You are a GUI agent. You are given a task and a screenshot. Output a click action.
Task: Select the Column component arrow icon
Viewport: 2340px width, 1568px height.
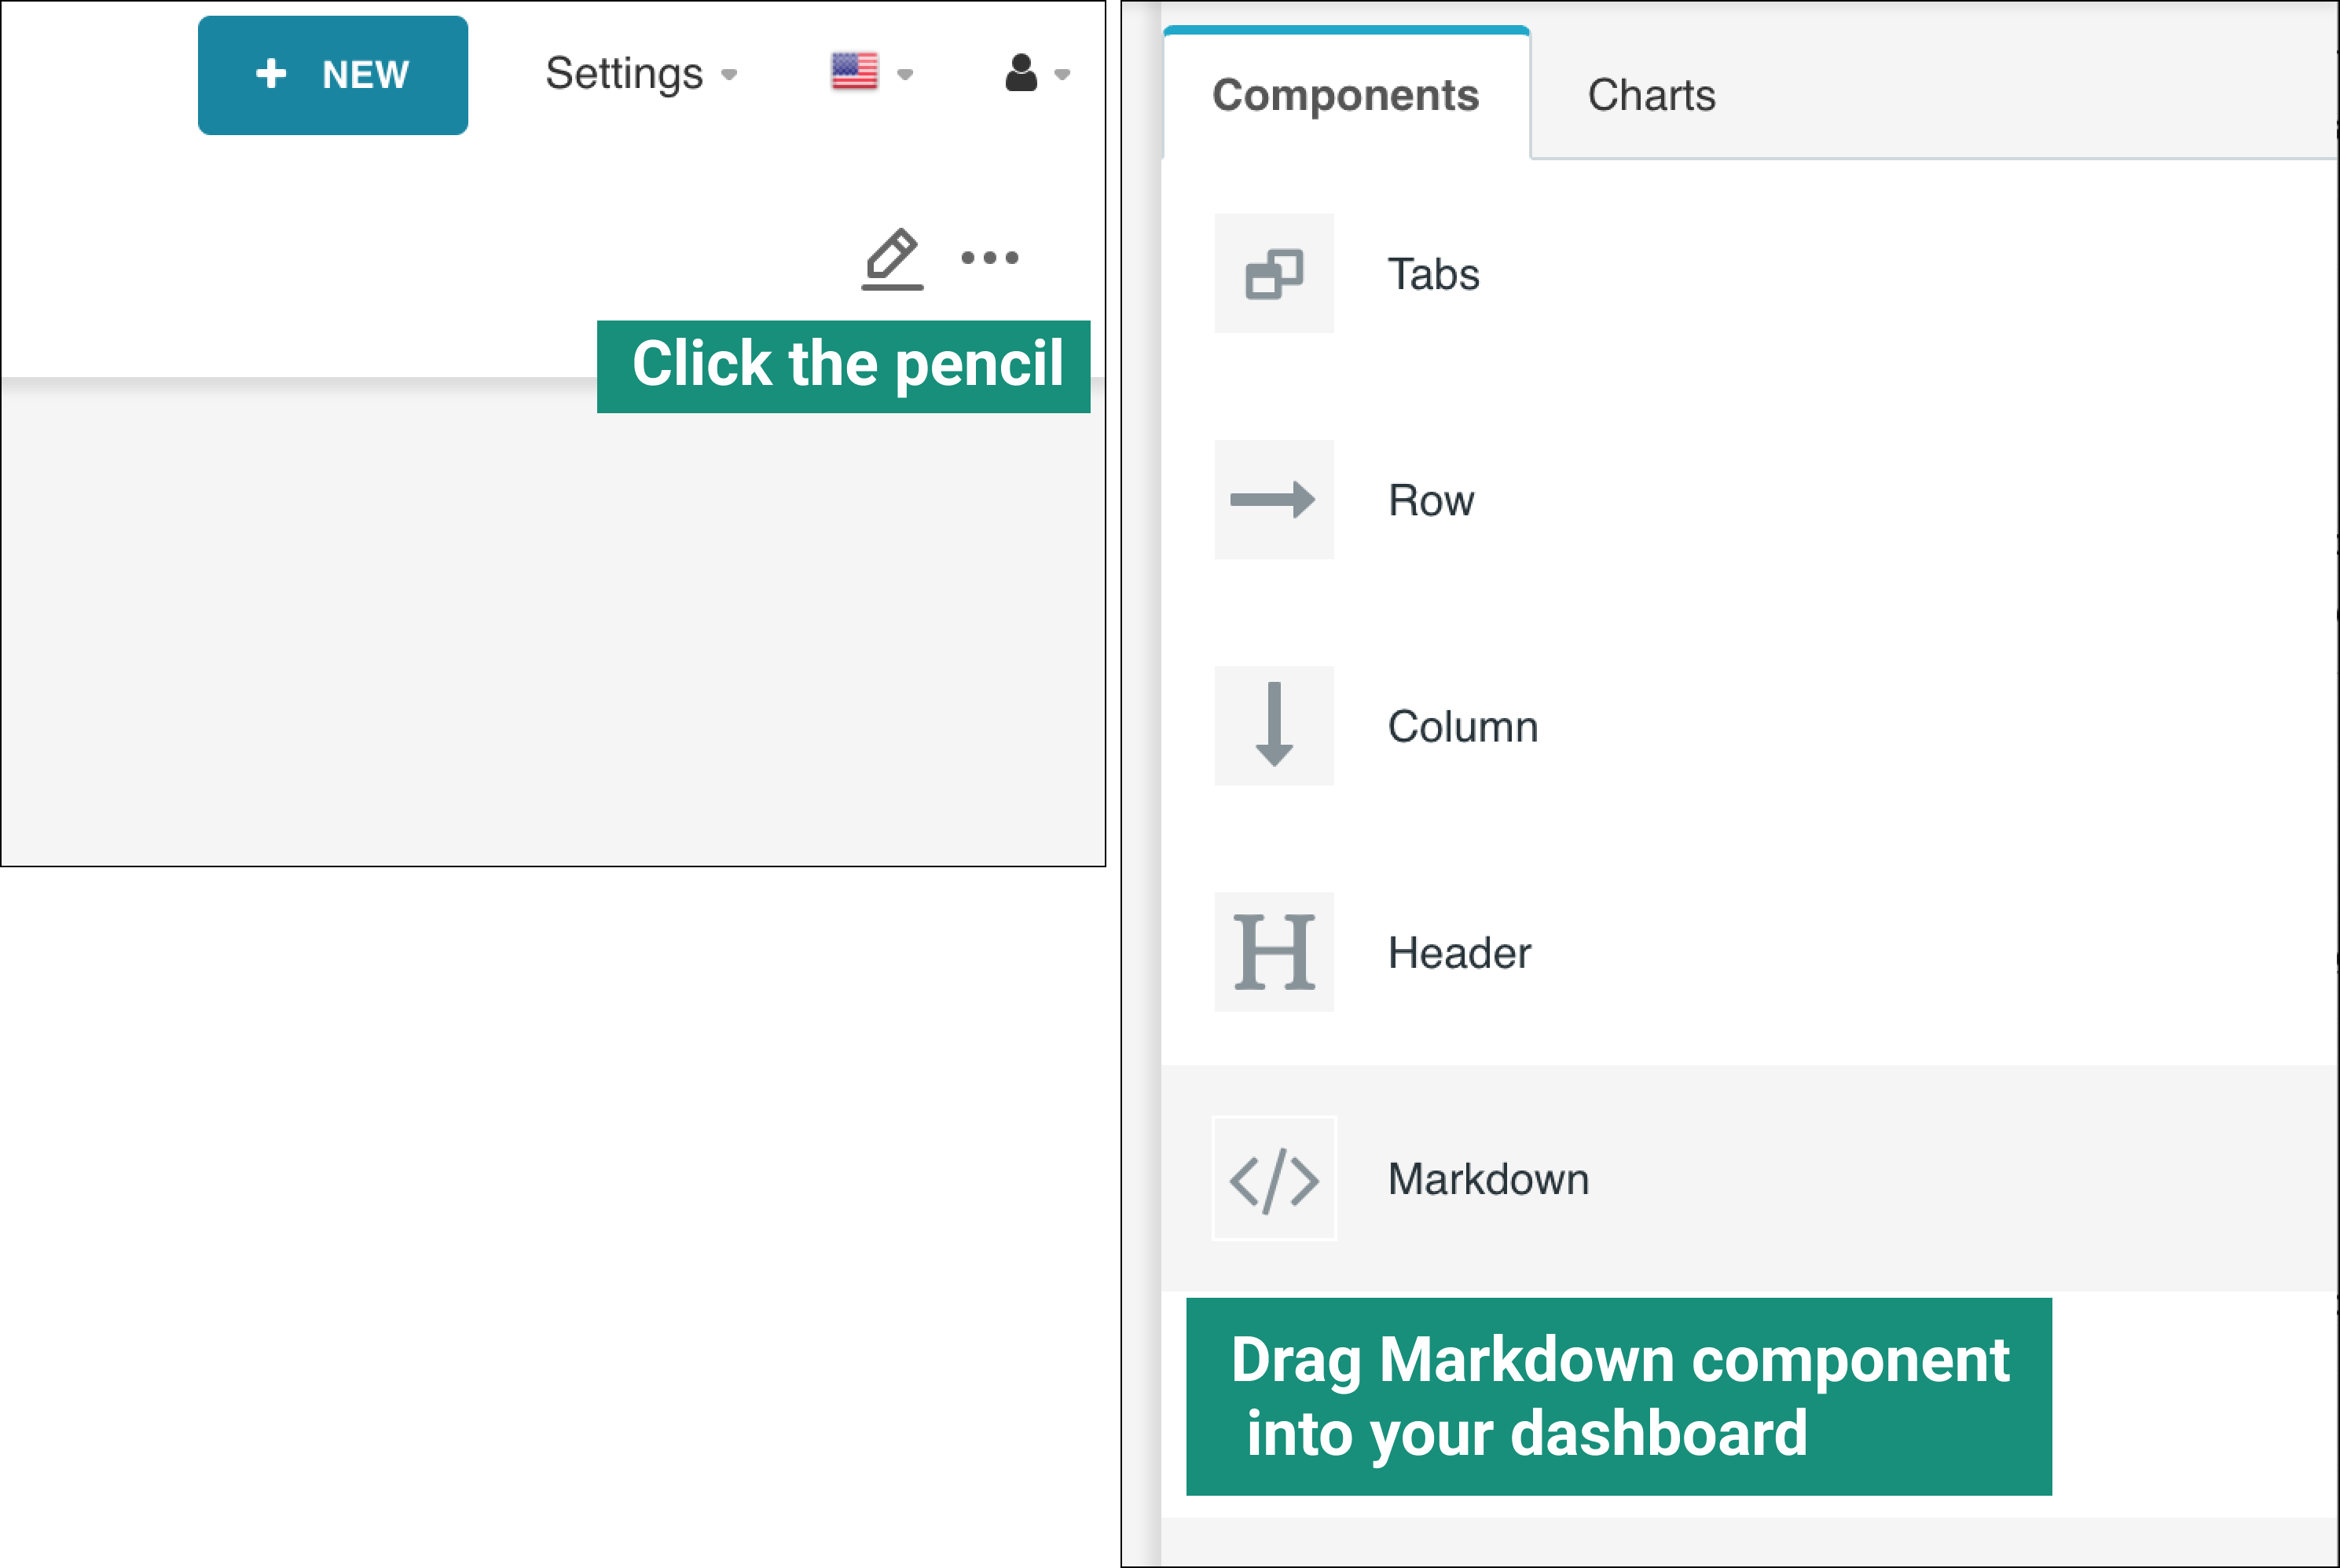[1273, 726]
